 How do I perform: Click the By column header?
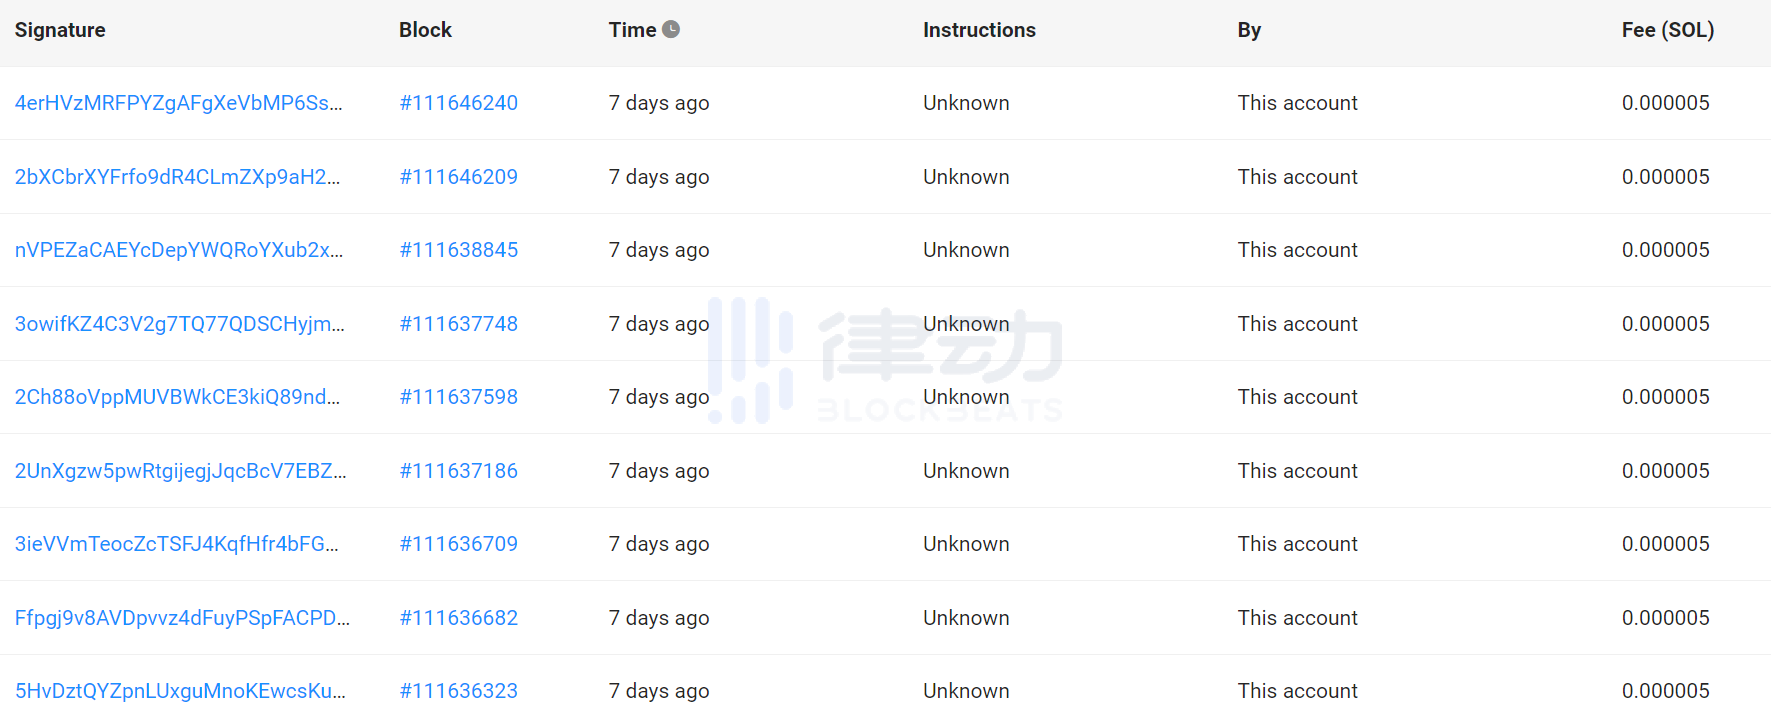(1248, 29)
